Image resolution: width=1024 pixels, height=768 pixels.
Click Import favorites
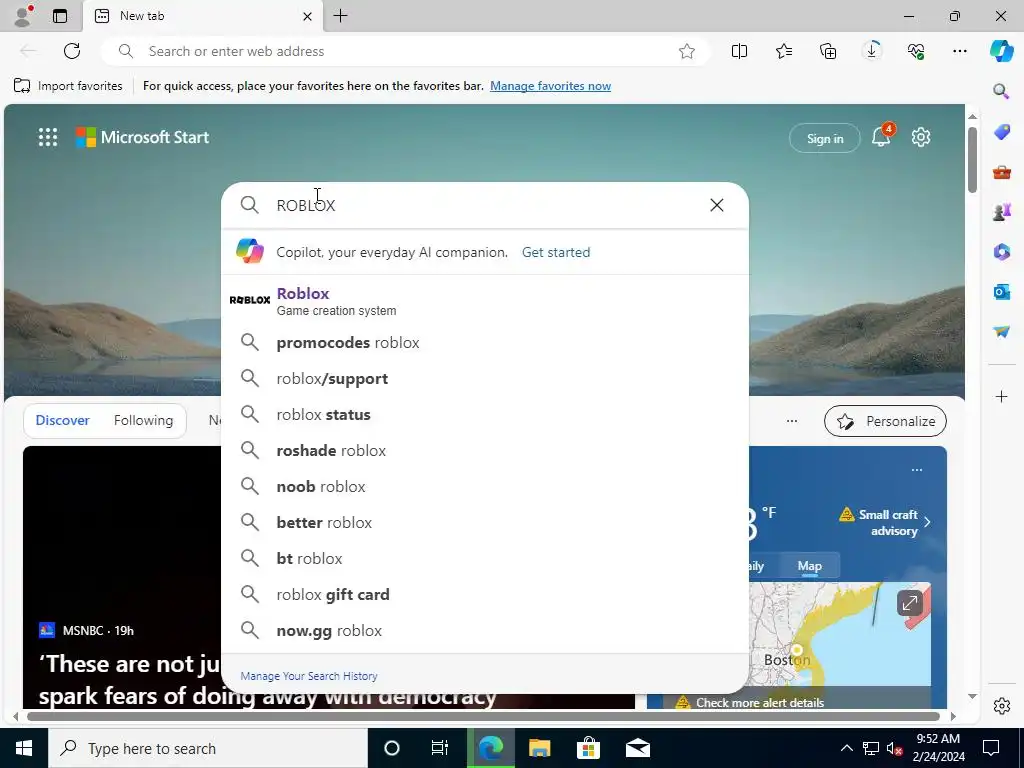[x=68, y=86]
